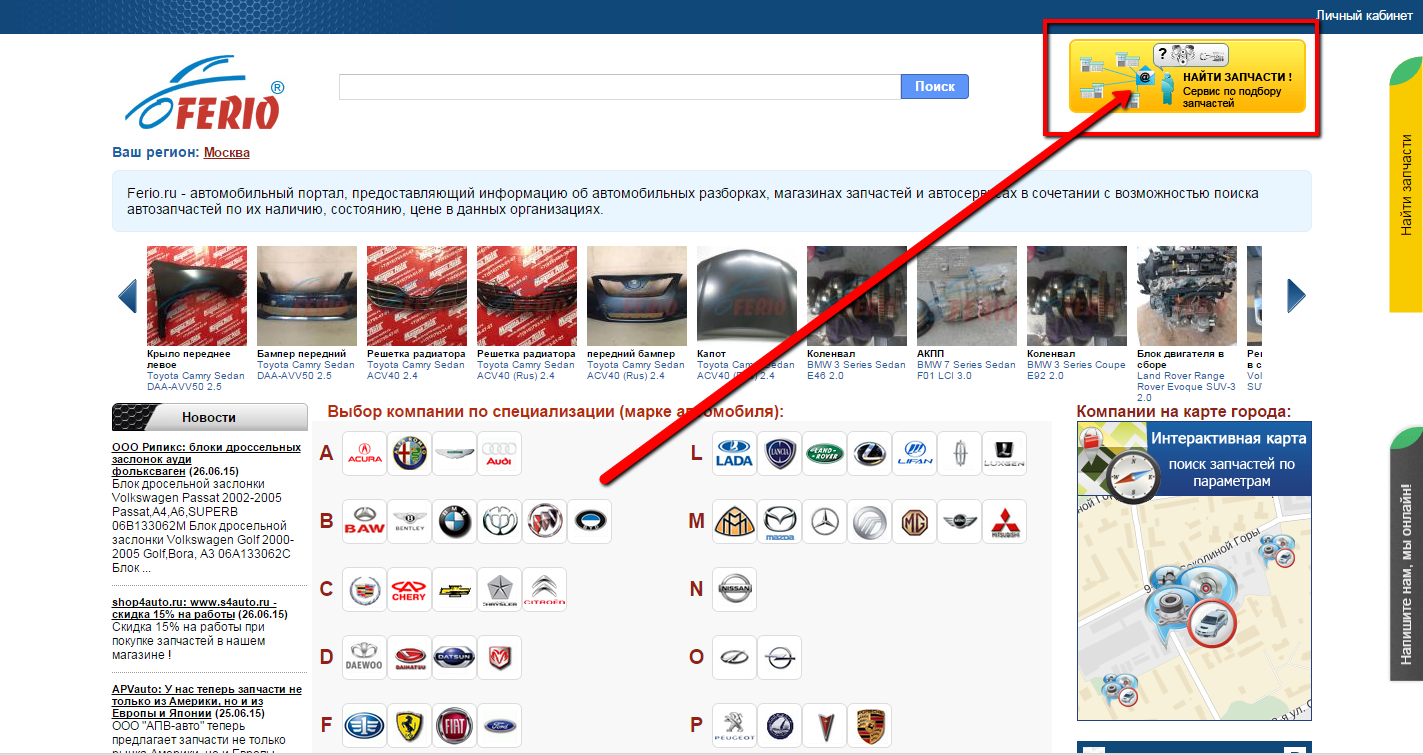Select the Lincoln brand logo
Screen dimensions: 1423x755
coord(960,454)
